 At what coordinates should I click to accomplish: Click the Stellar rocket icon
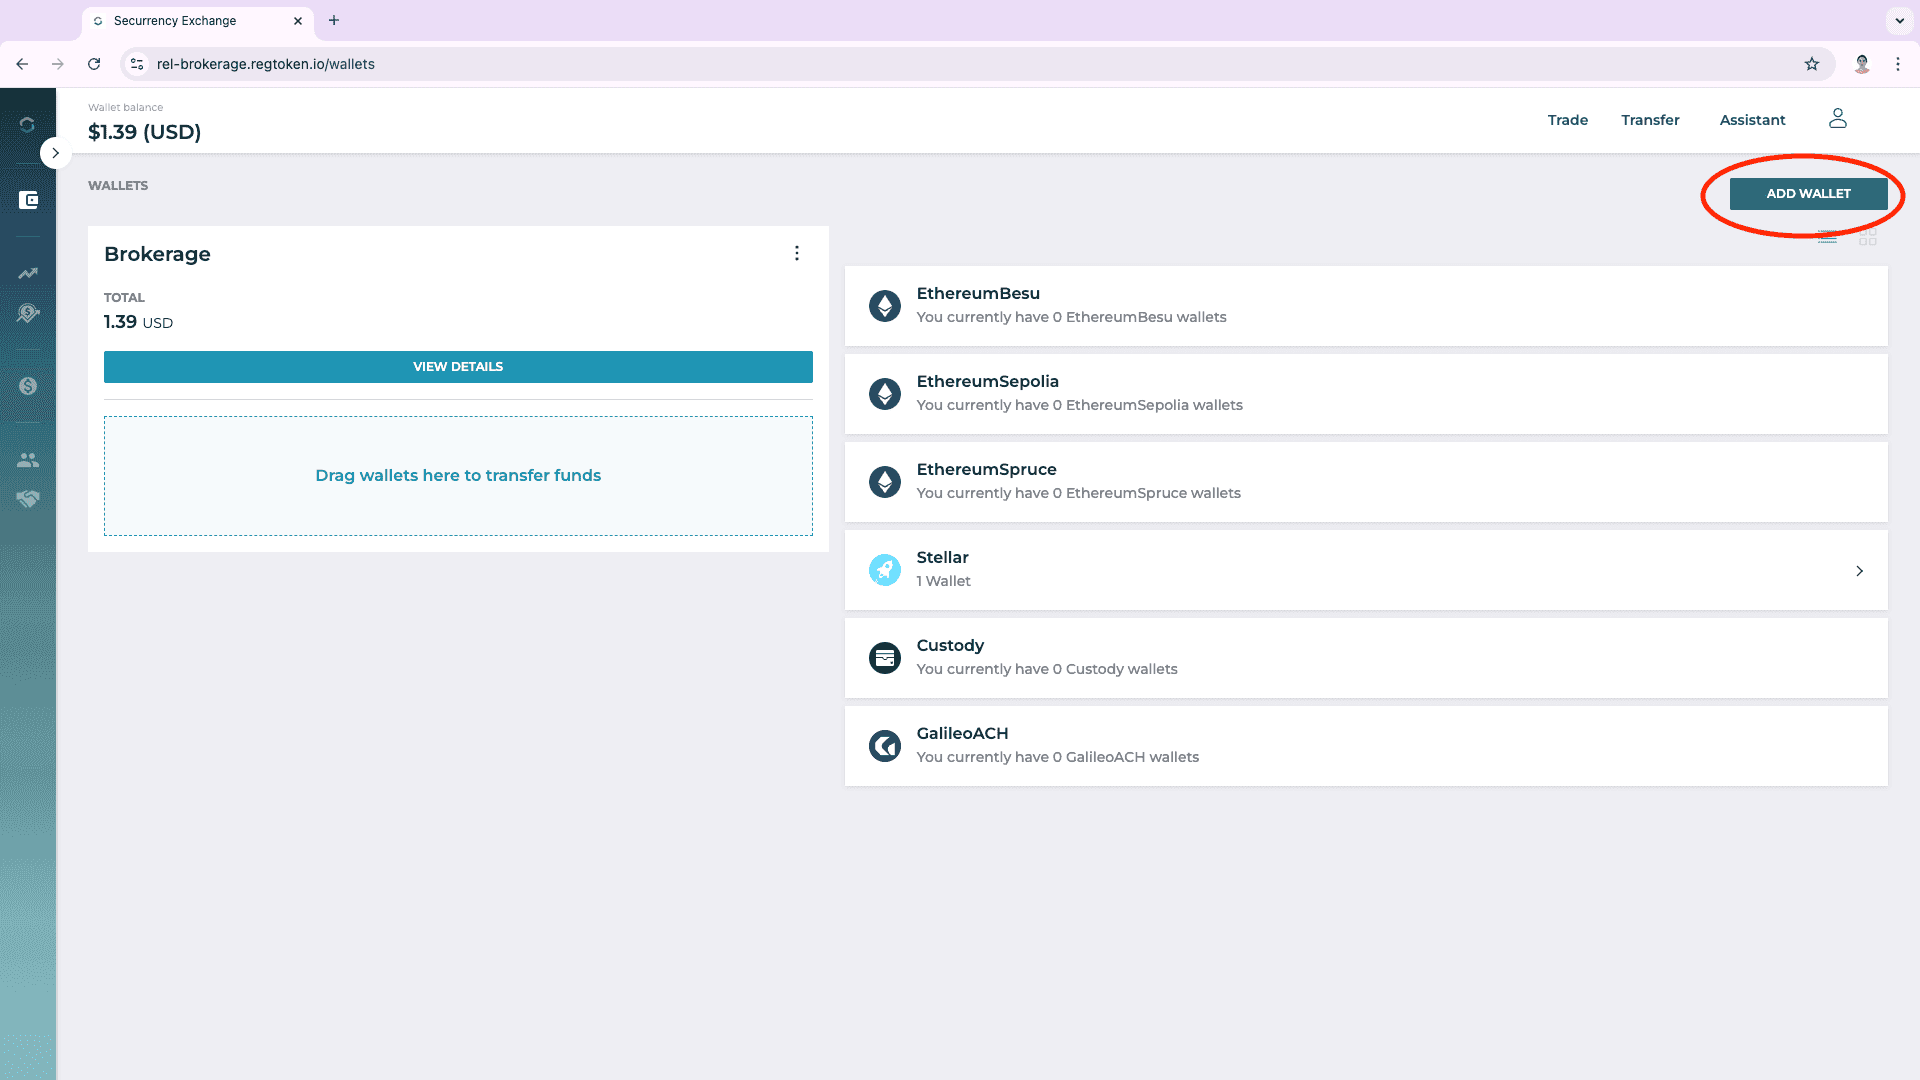885,570
